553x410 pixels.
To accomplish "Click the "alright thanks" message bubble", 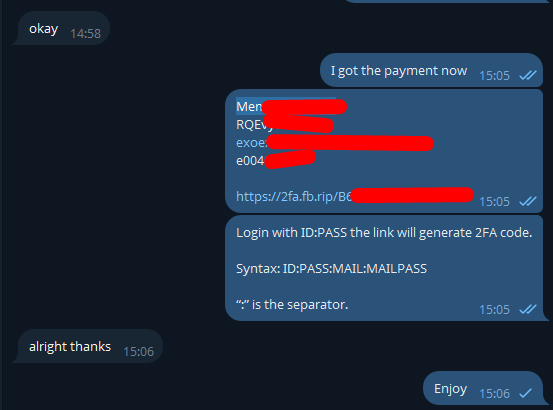I will tap(87, 346).
